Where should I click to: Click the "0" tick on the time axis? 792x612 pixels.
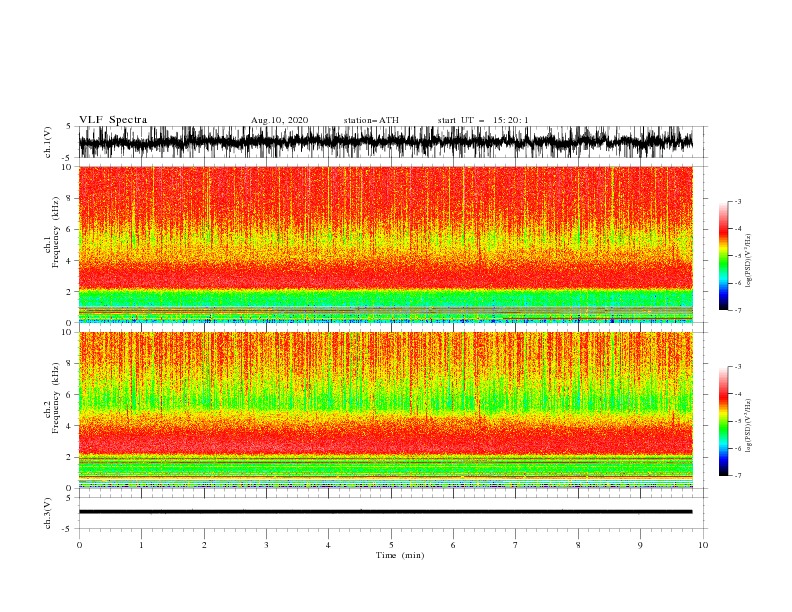(79, 545)
